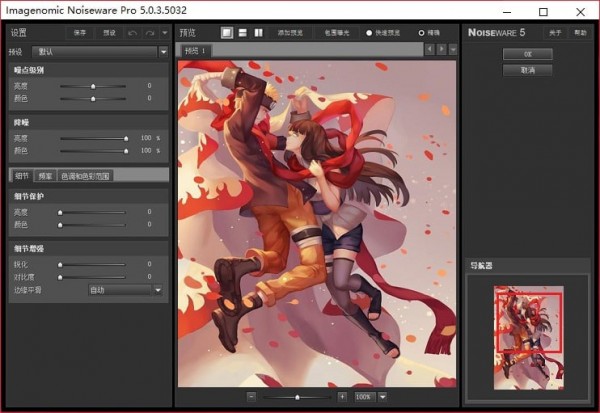Click the 降噪 亮度 slider handle
This screenshot has width=600, height=413.
pyautogui.click(x=126, y=138)
